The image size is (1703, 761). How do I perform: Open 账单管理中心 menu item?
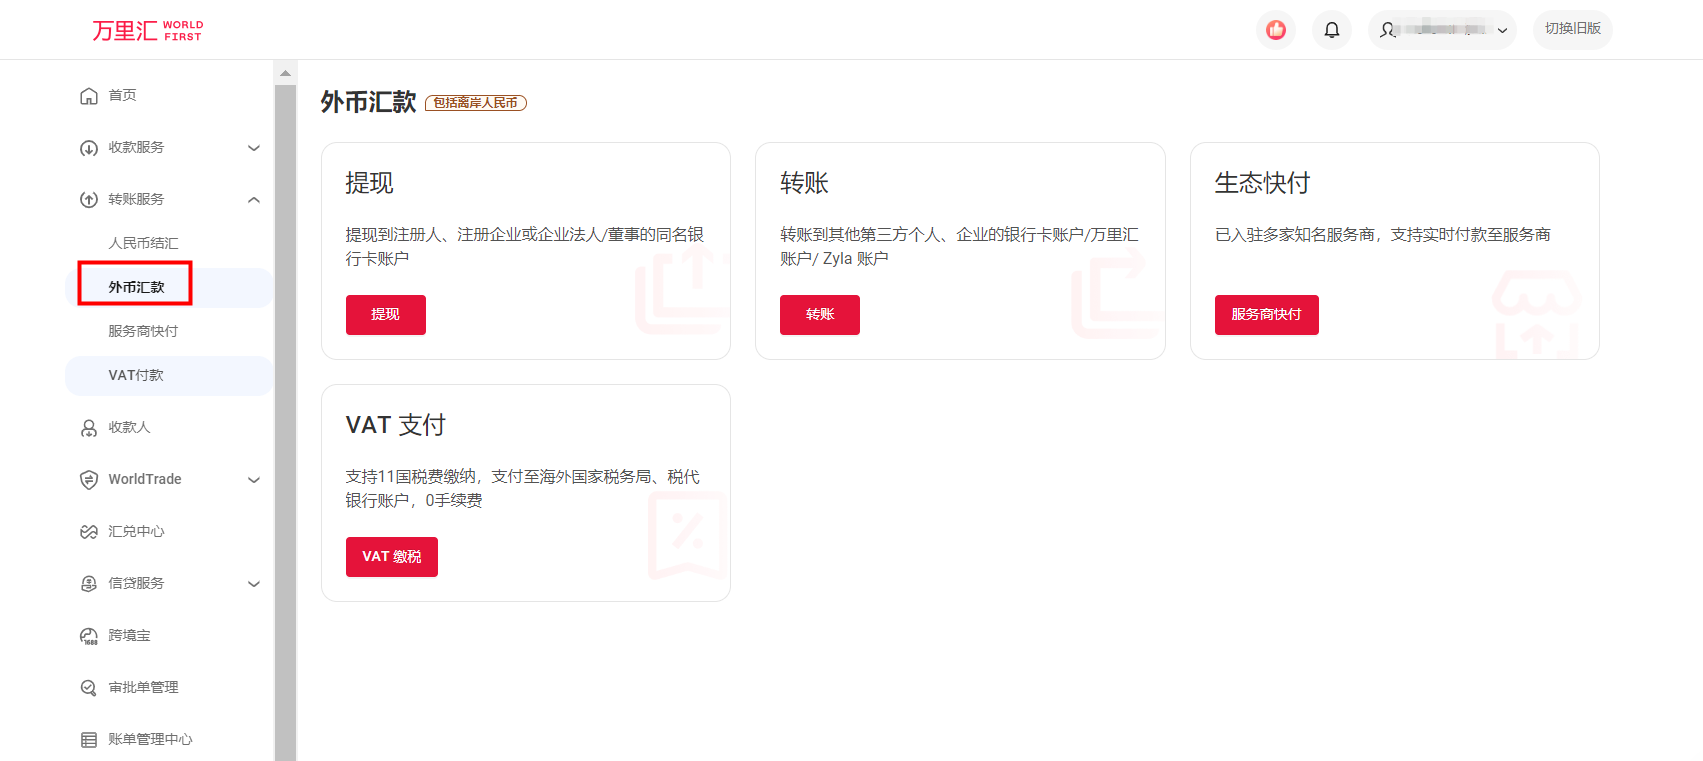(x=150, y=739)
